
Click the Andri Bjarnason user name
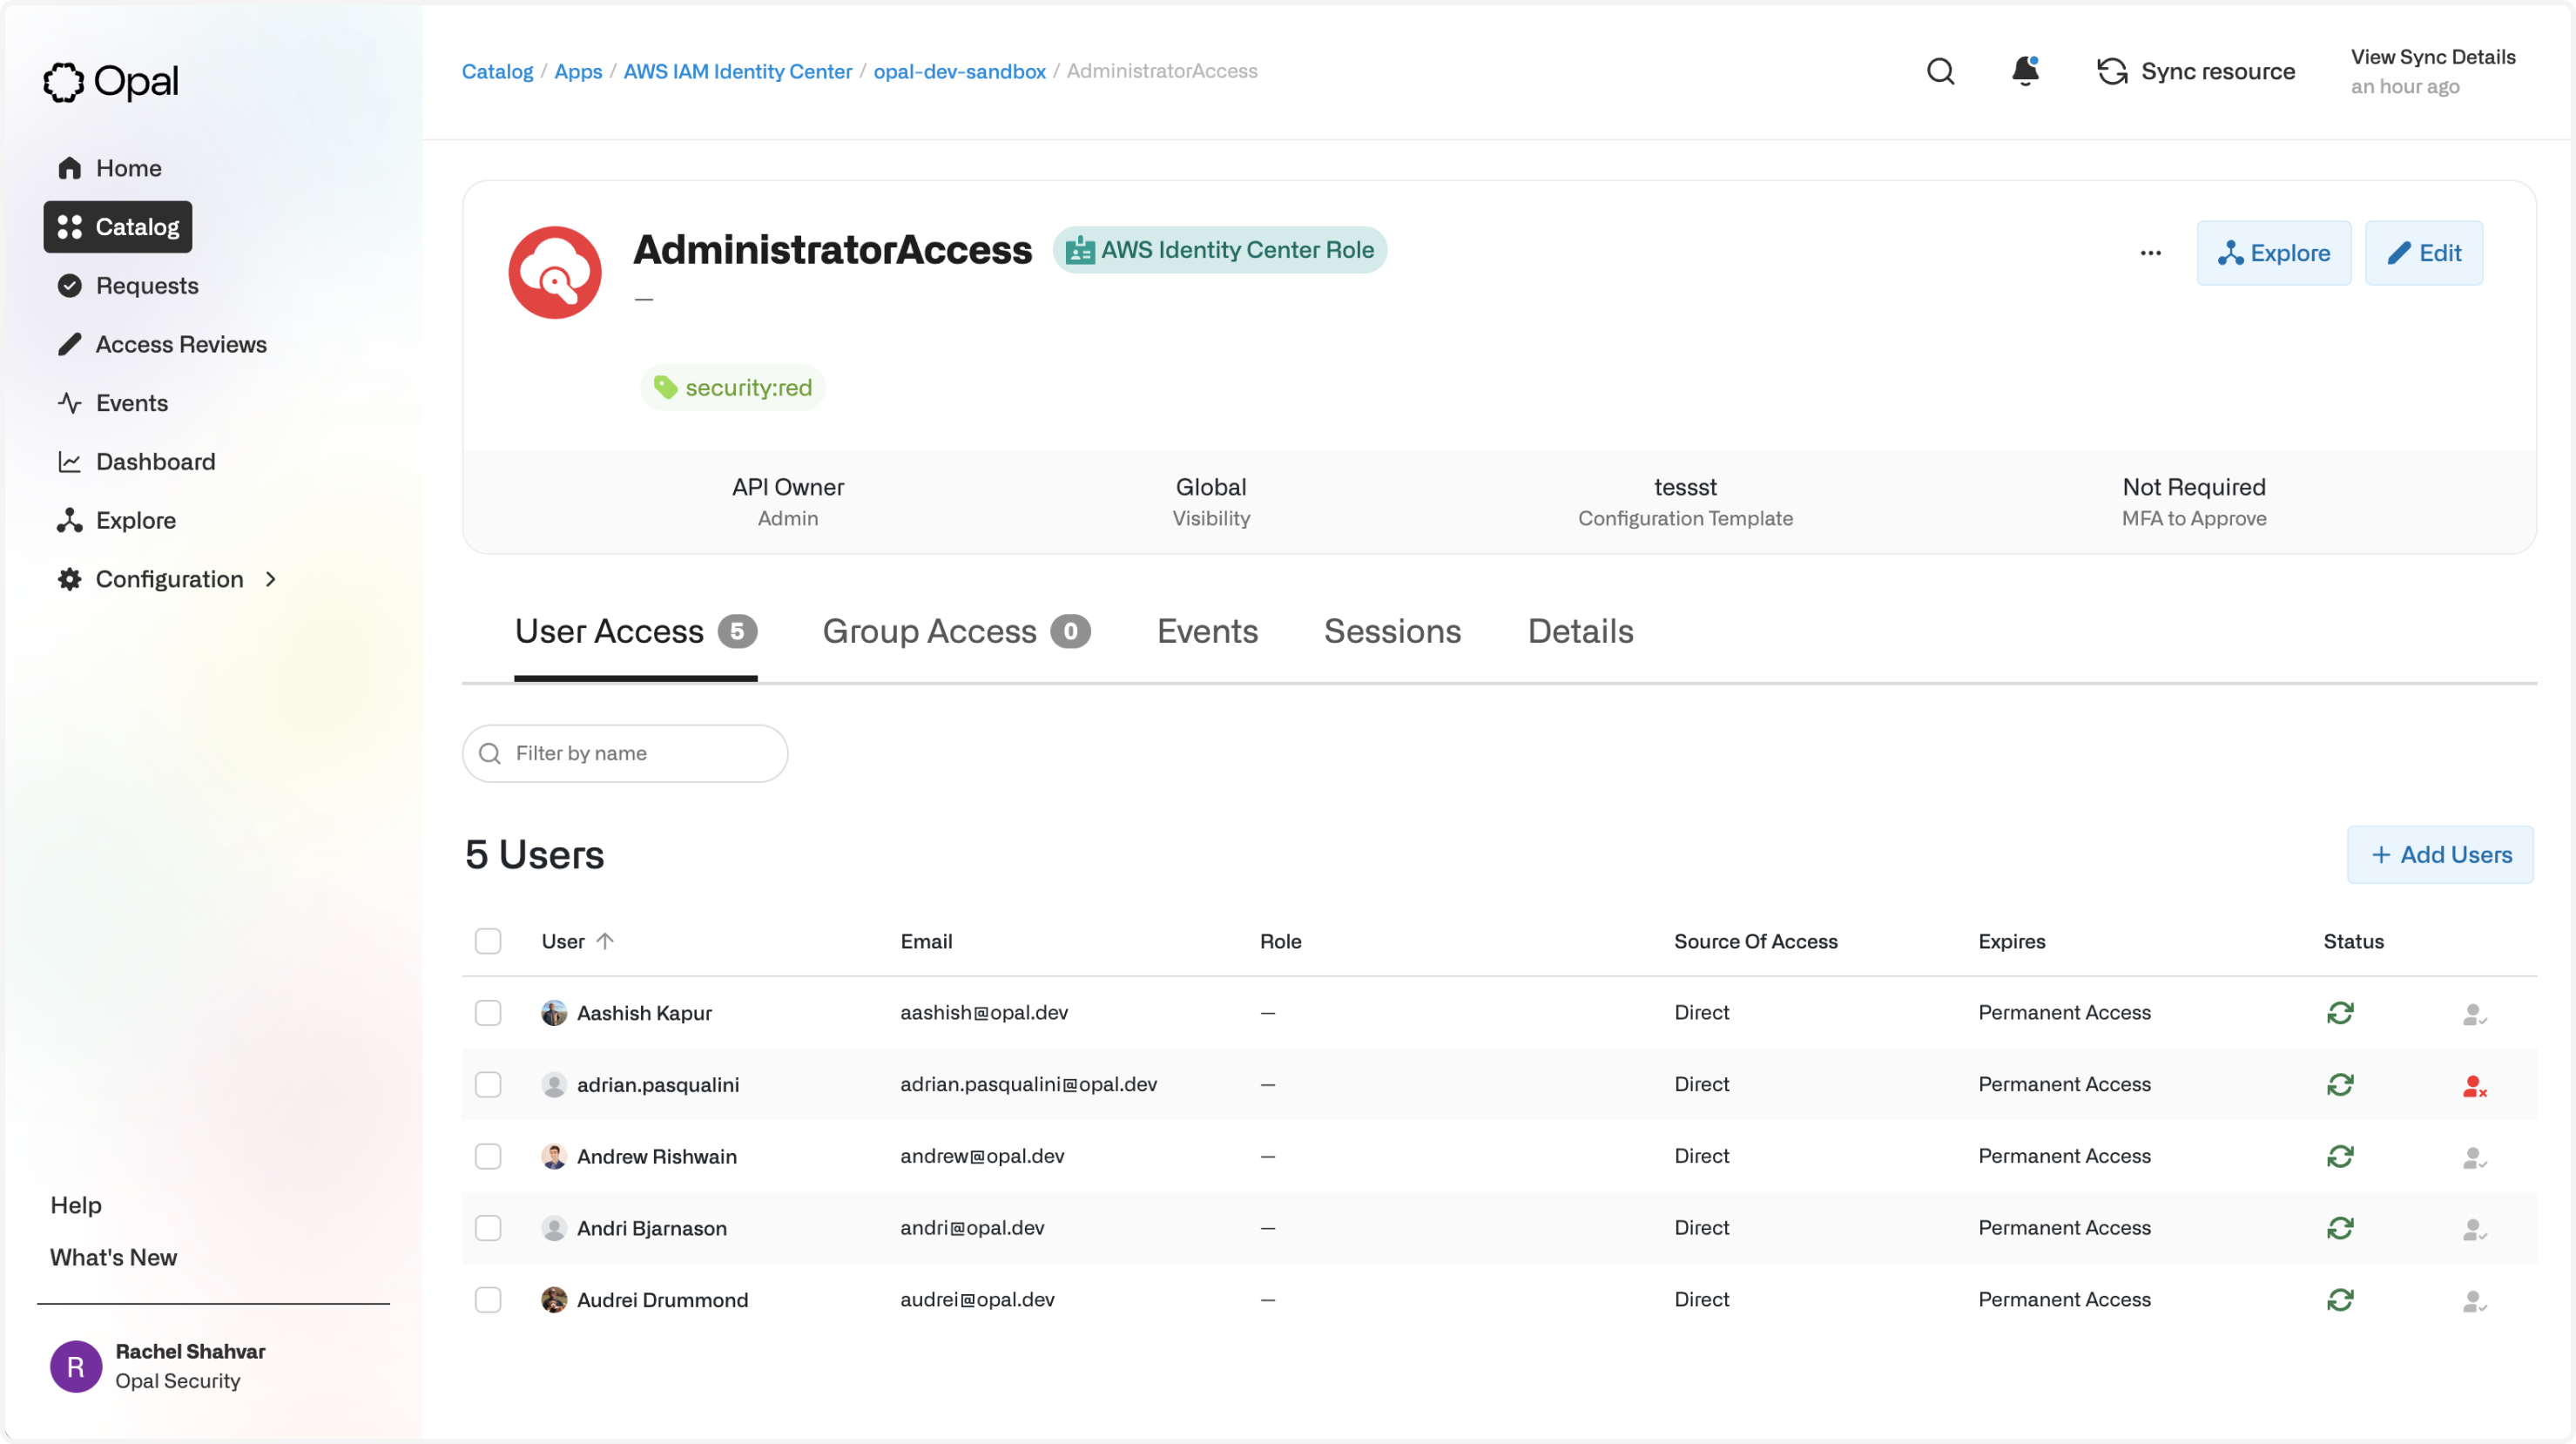pos(652,1228)
